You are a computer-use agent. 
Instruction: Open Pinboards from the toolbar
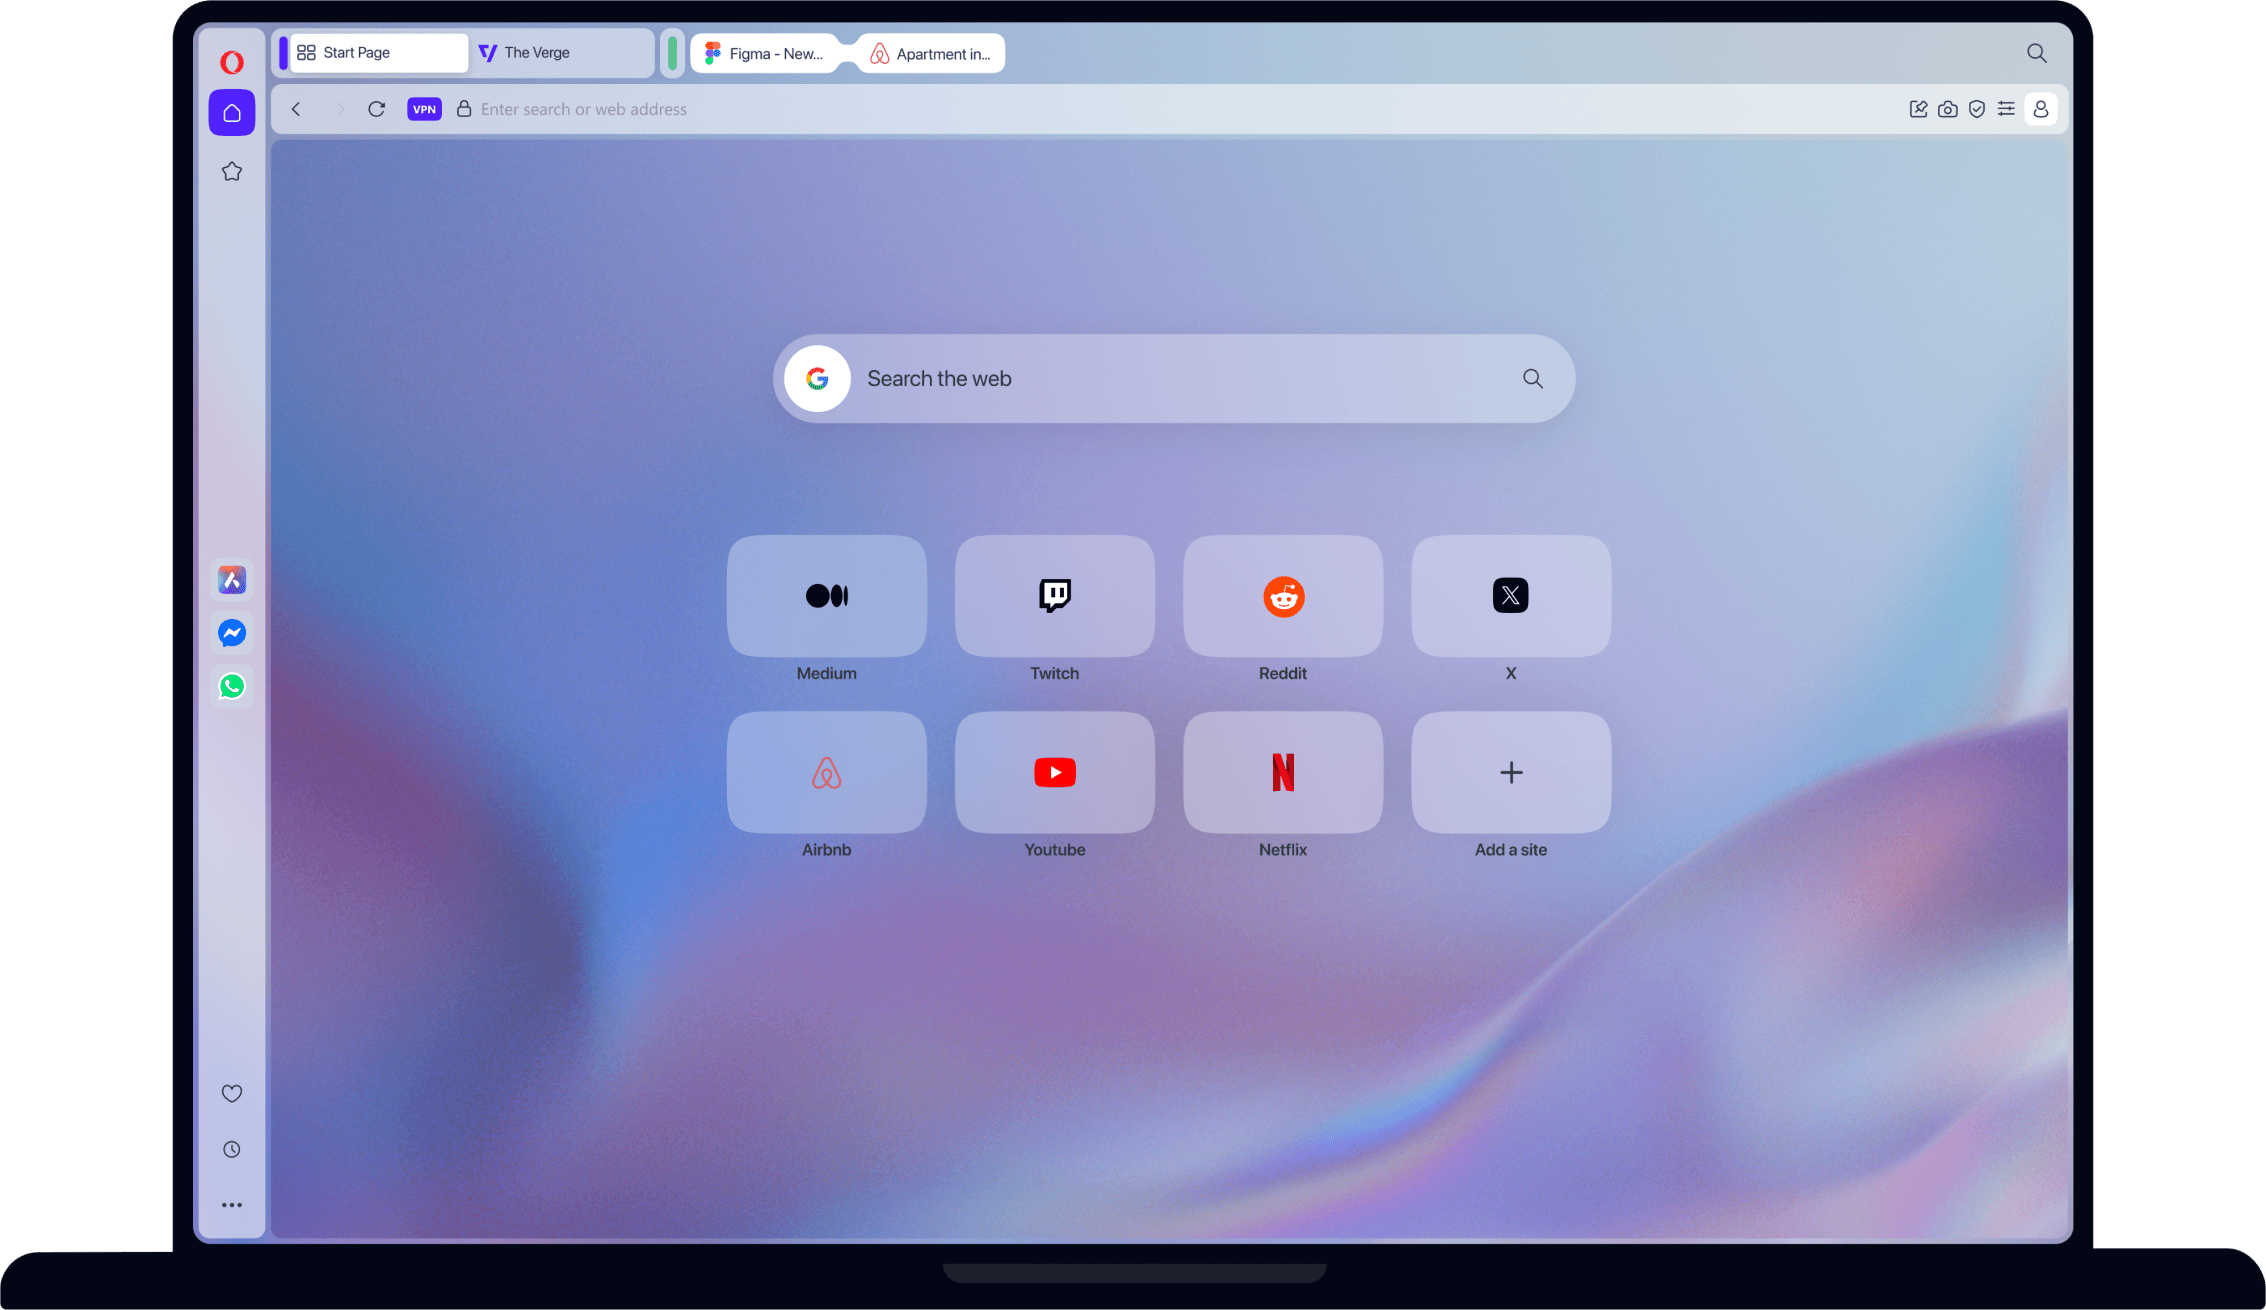1918,109
